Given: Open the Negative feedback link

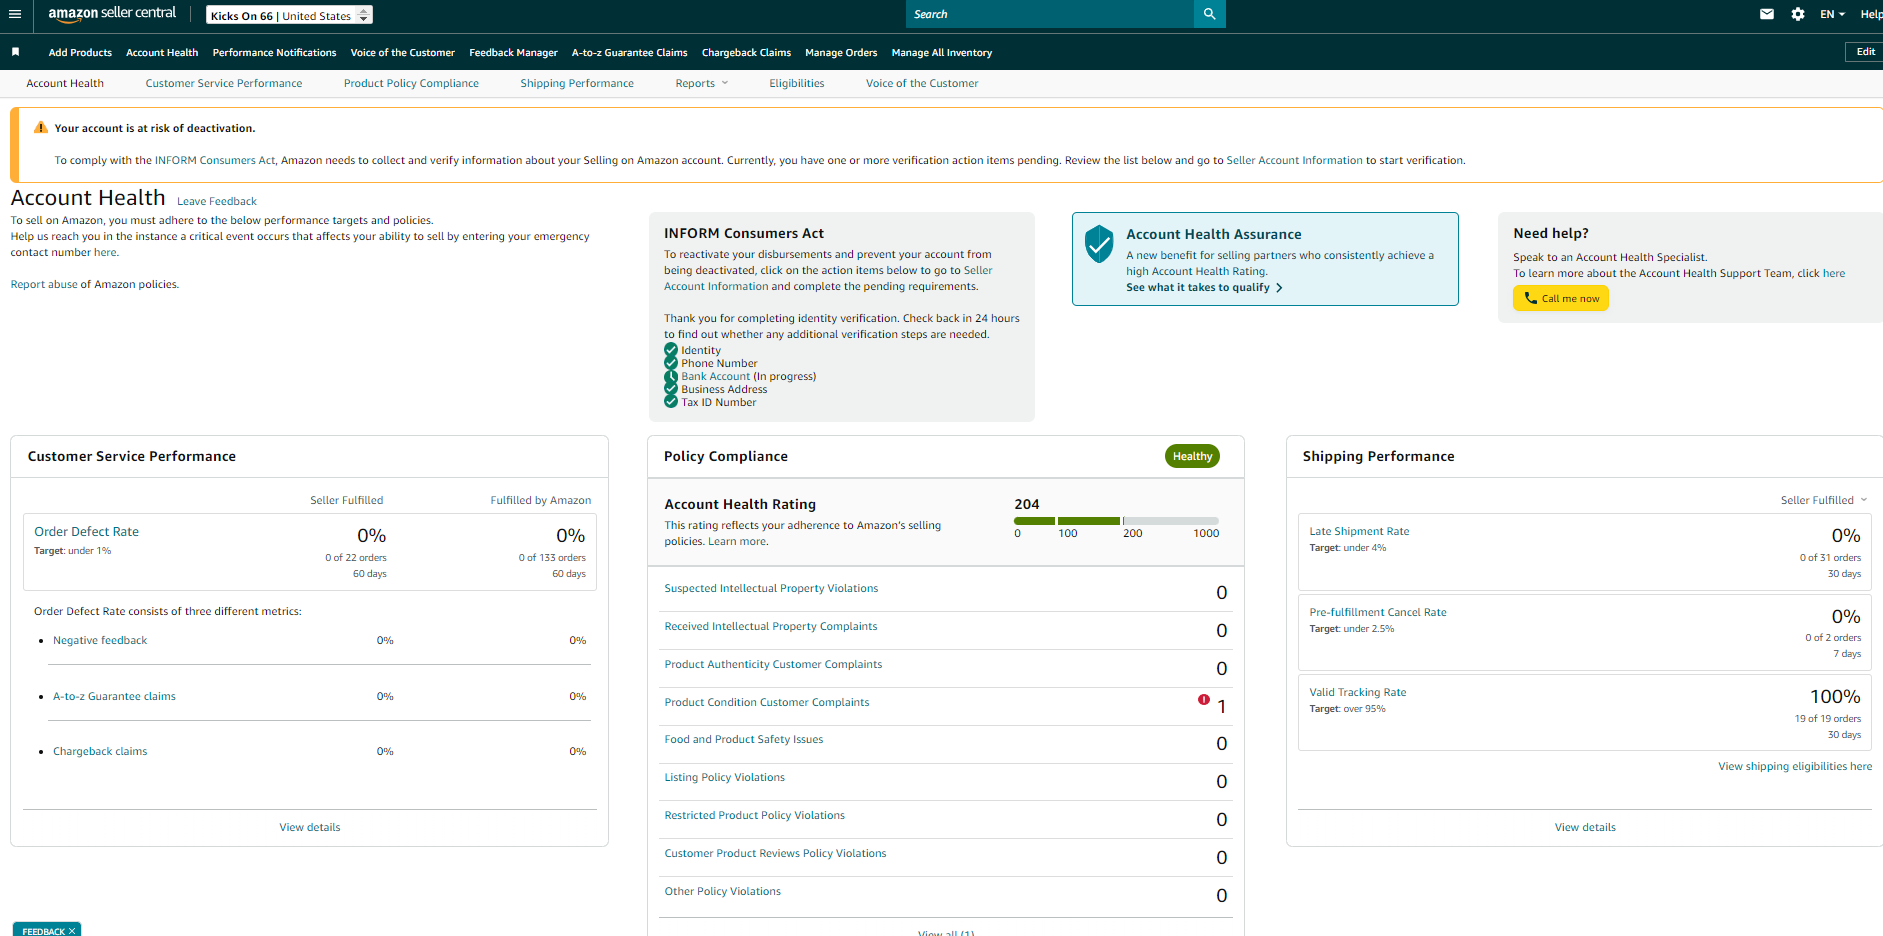Looking at the screenshot, I should coord(100,640).
